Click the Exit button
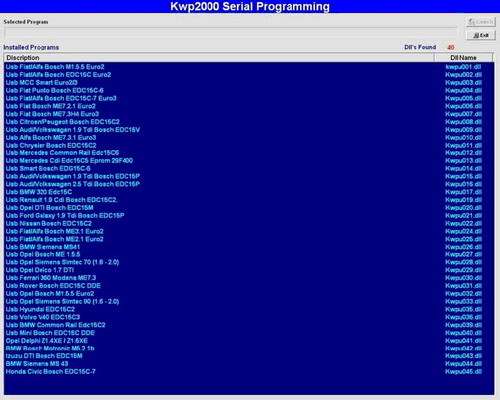This screenshot has width=500, height=400. 481,35
